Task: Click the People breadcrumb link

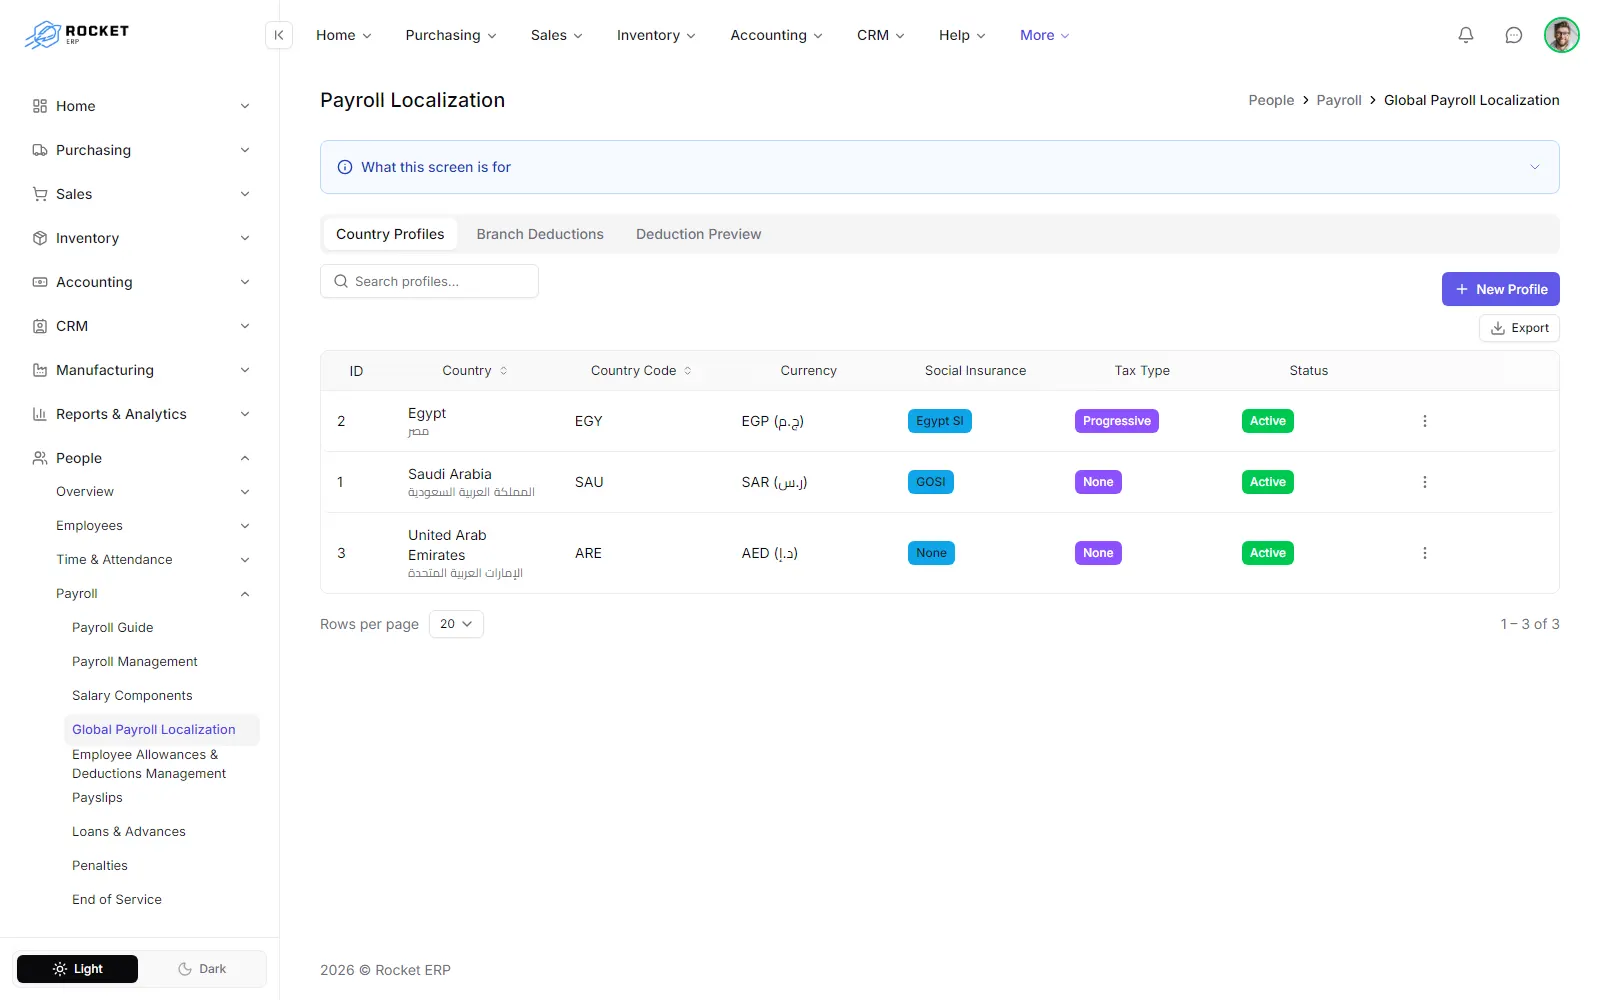Action: pos(1271,100)
